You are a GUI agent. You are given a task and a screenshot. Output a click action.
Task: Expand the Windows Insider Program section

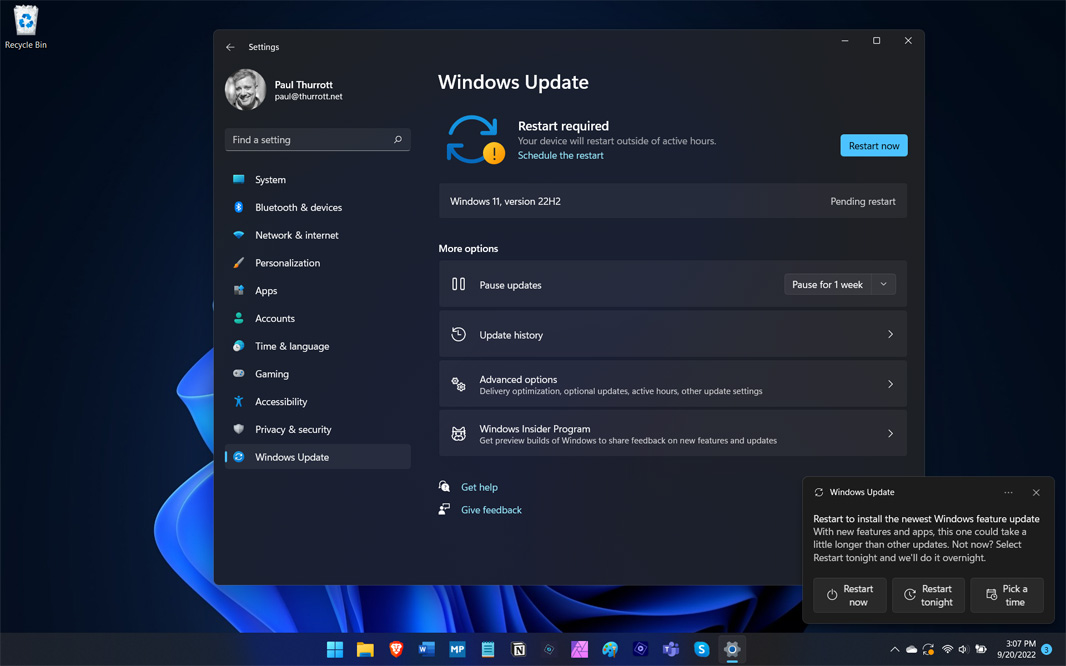[672, 433]
